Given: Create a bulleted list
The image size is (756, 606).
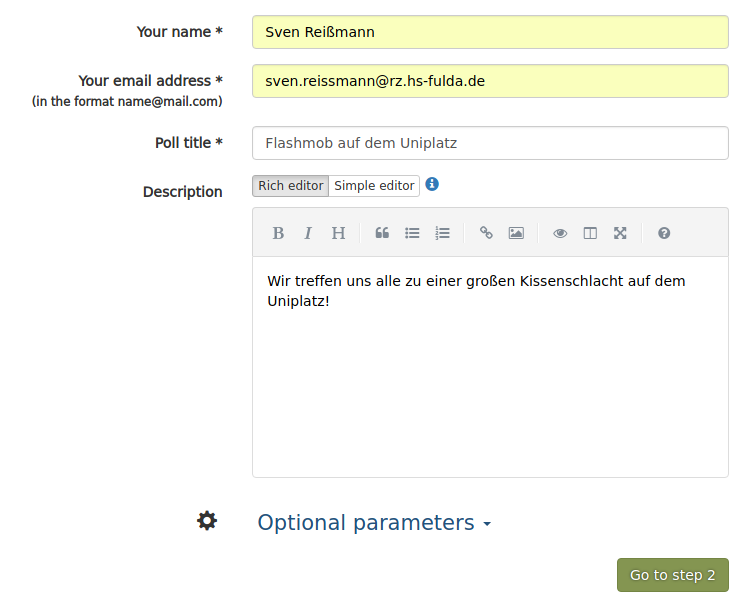Looking at the screenshot, I should (412, 233).
